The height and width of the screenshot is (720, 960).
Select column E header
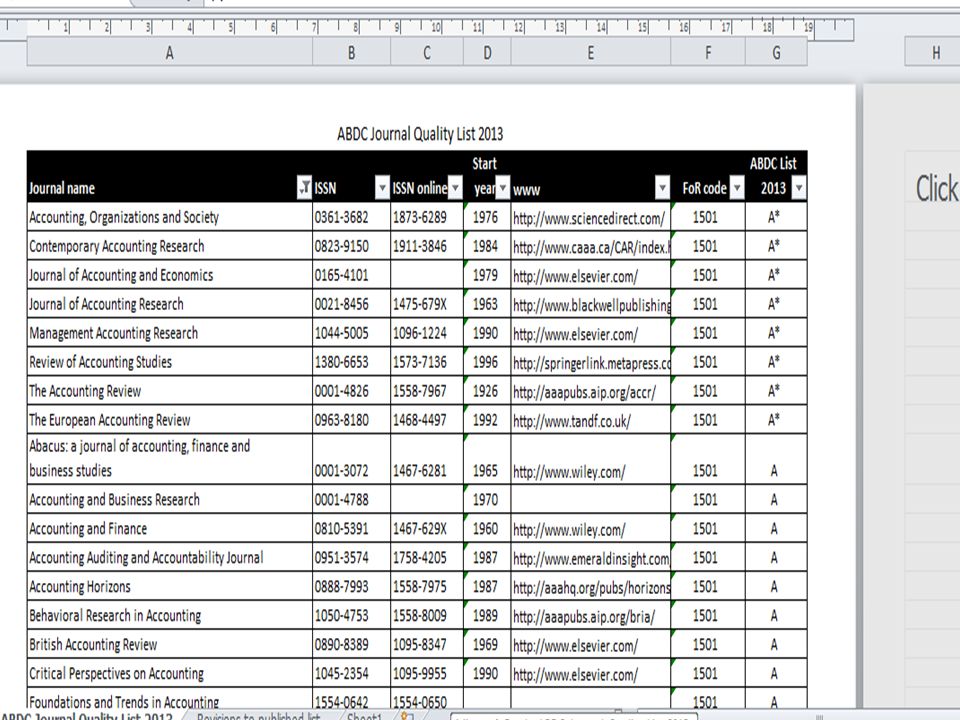coord(591,53)
